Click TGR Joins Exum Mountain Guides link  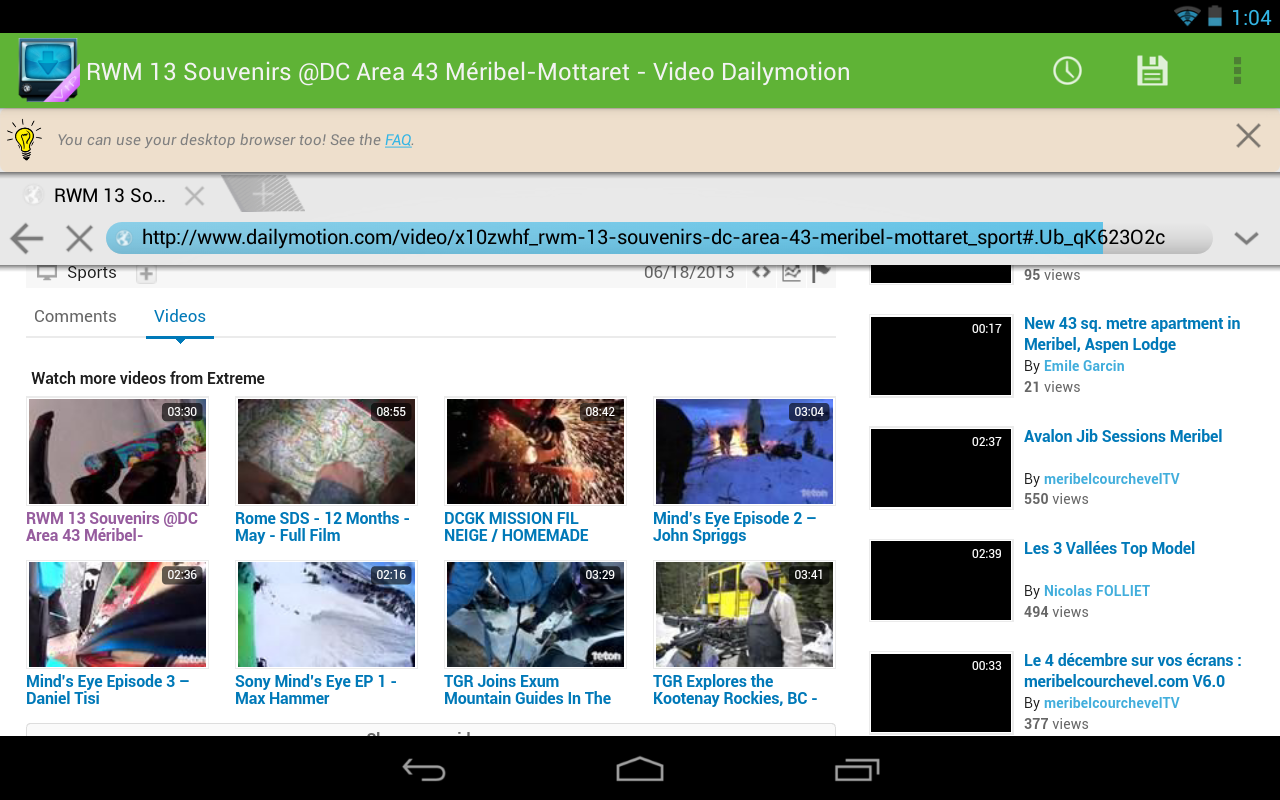tap(527, 690)
